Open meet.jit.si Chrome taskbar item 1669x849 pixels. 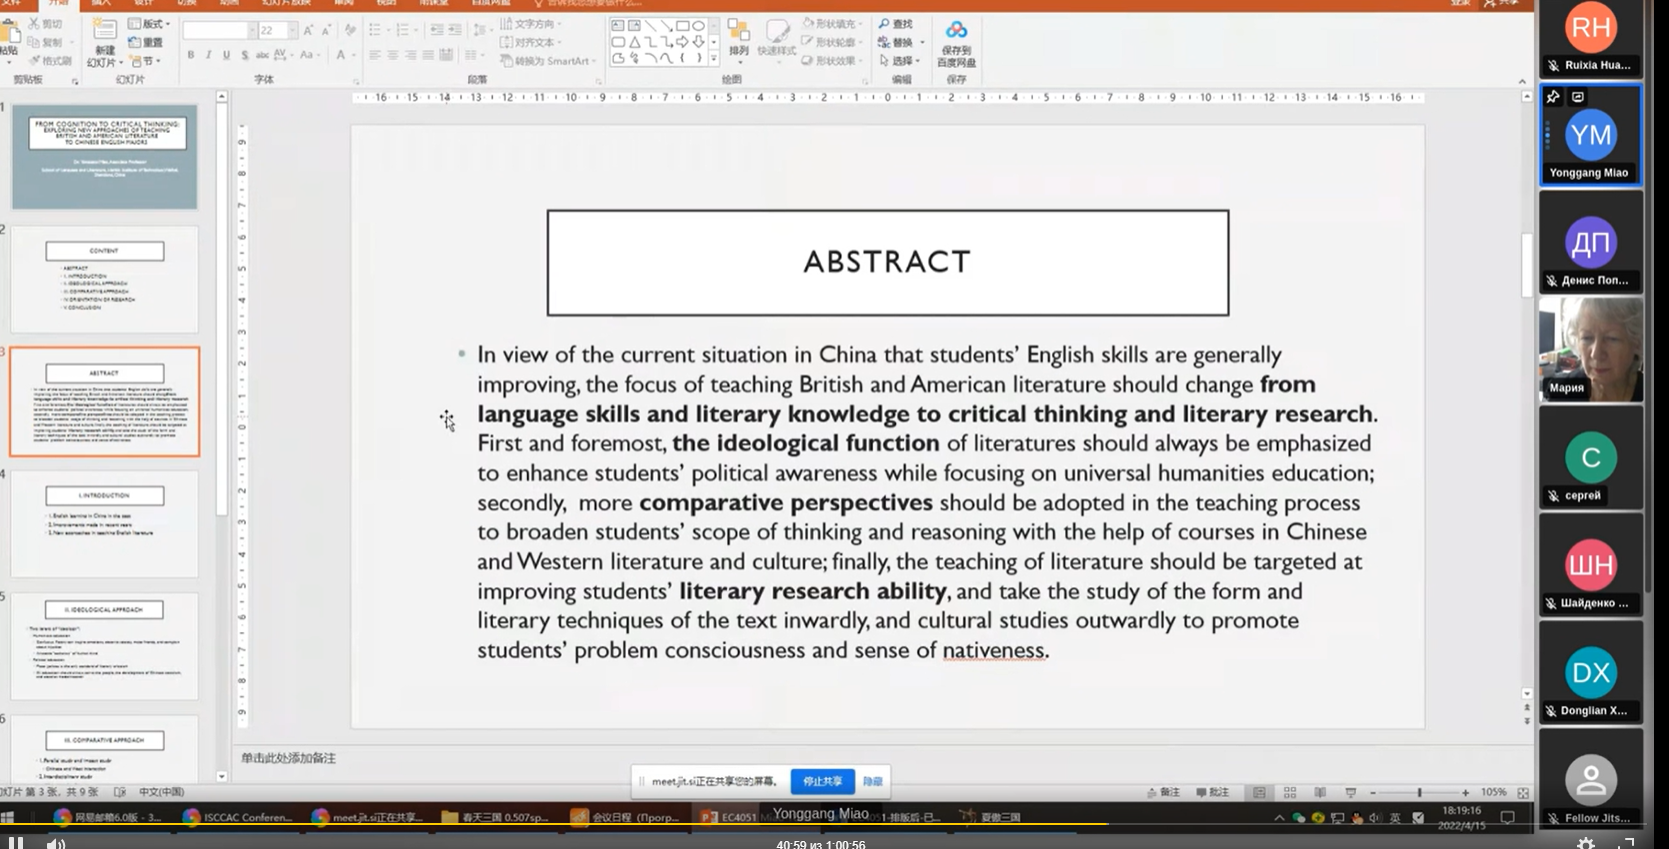tap(368, 817)
